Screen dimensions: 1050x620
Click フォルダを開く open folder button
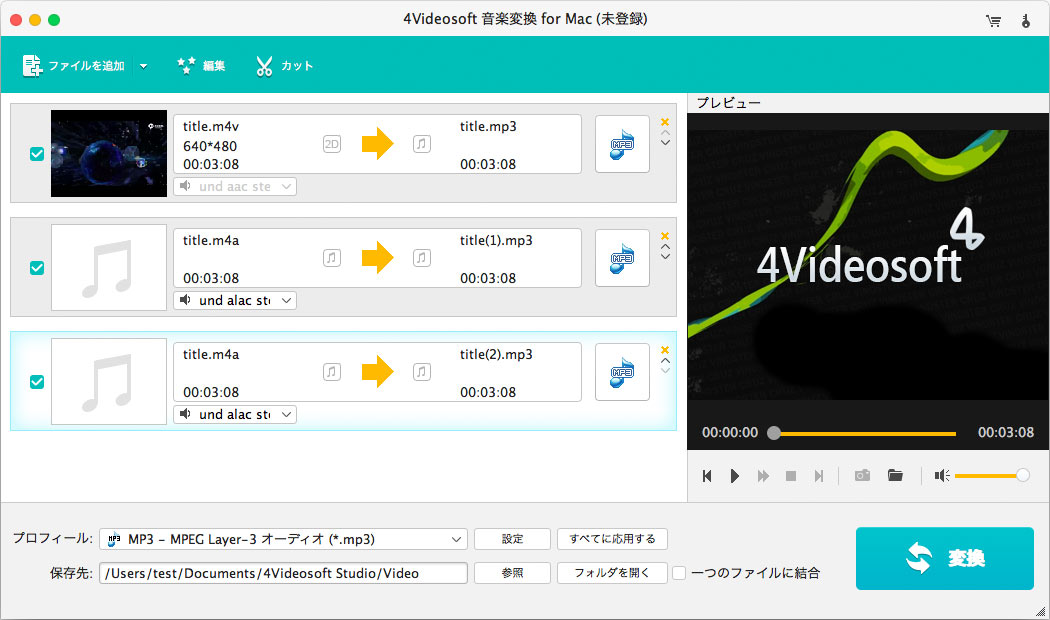coord(612,573)
